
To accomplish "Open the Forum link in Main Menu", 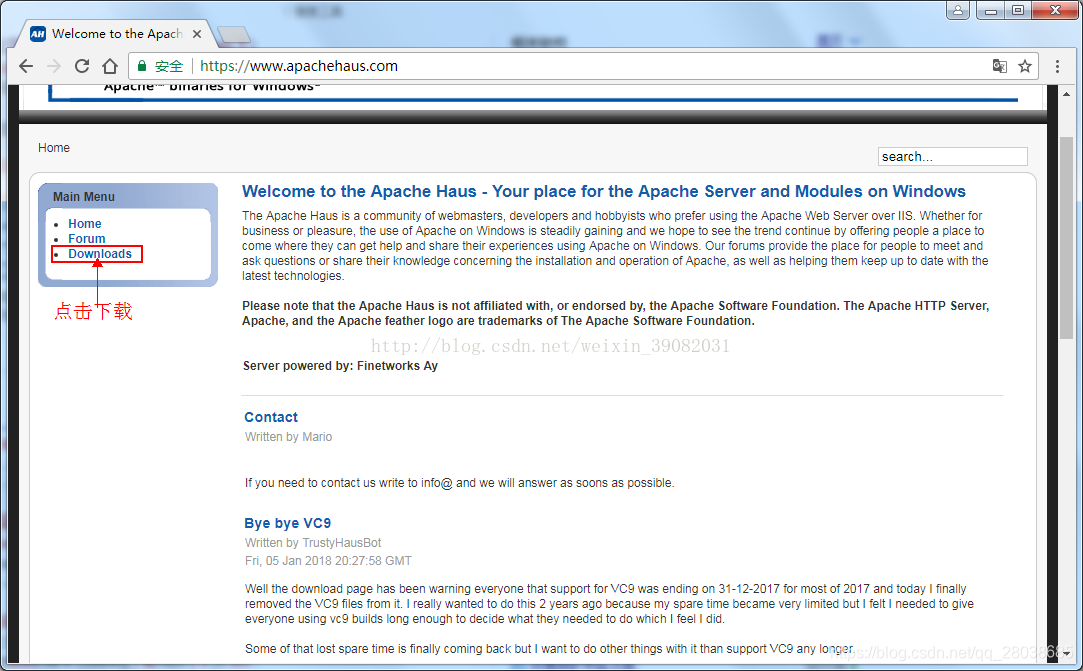I will [x=86, y=239].
